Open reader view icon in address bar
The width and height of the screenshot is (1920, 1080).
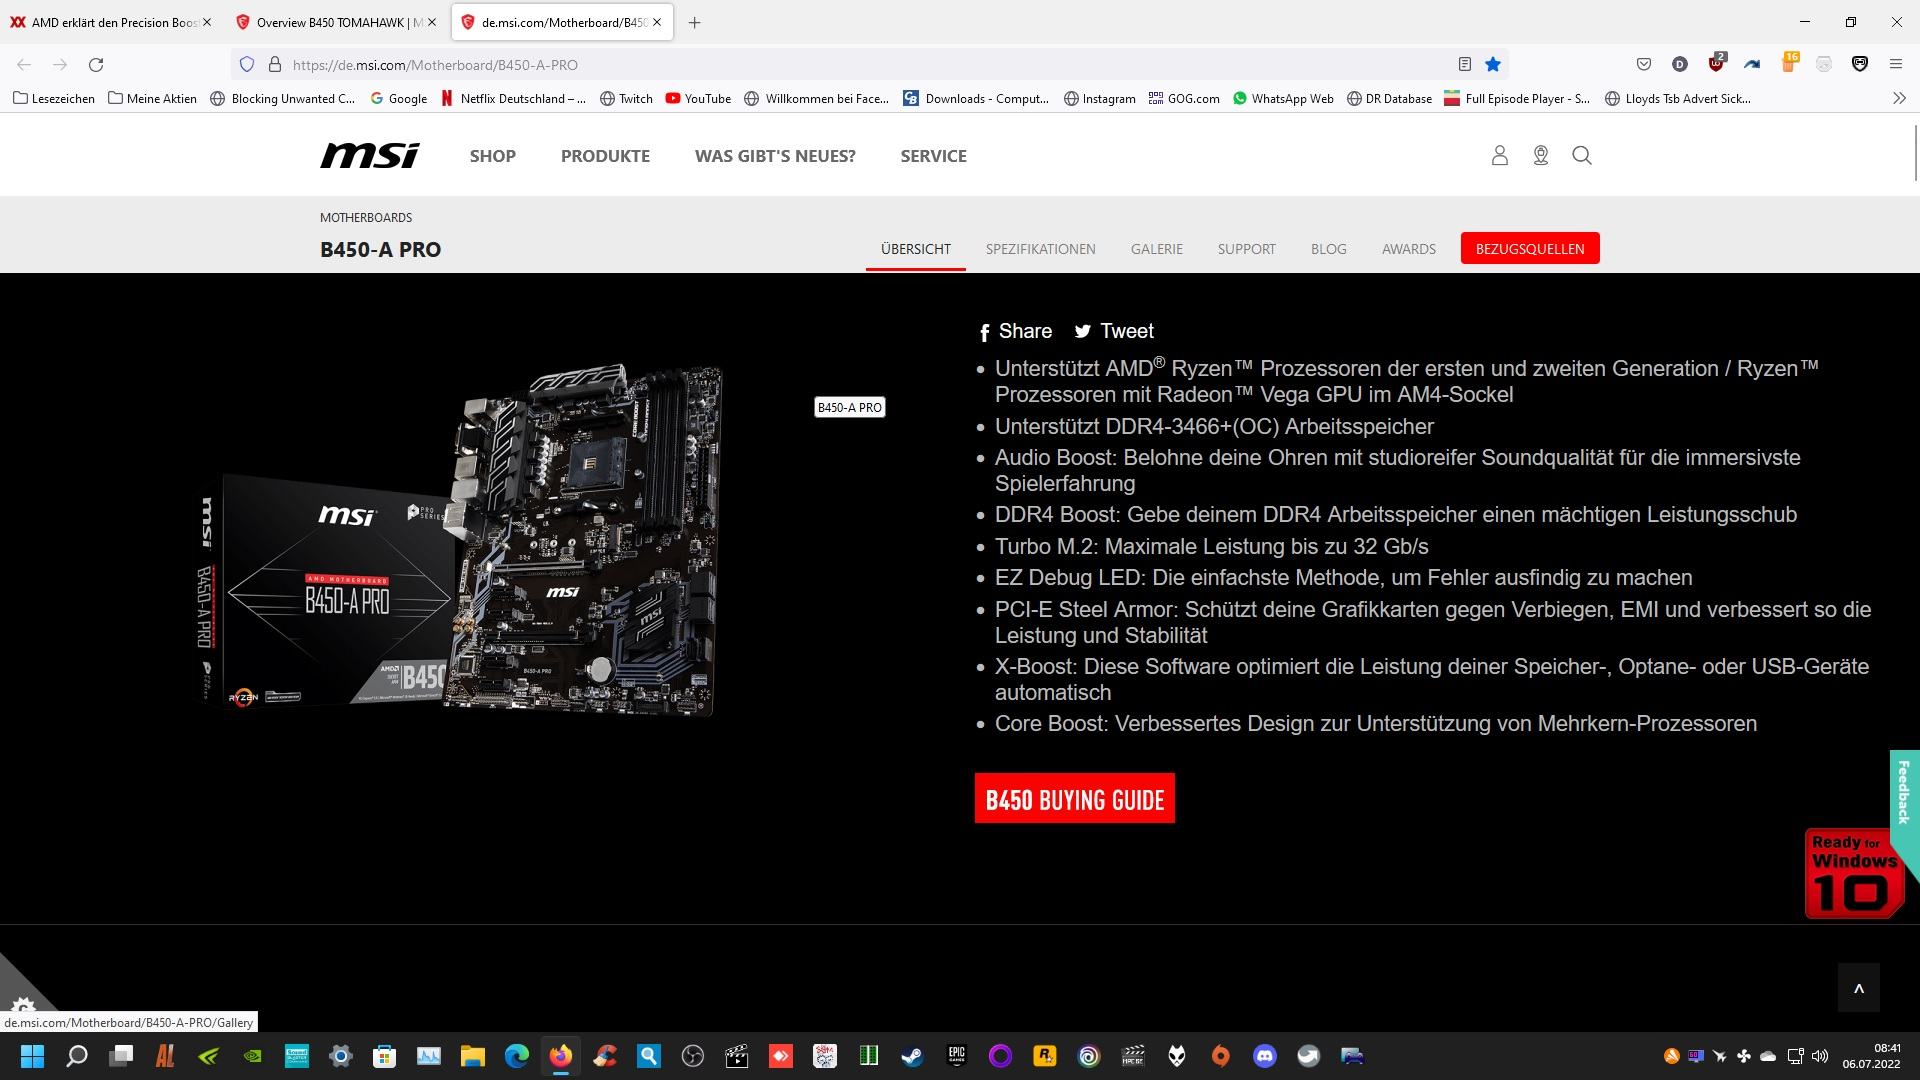pyautogui.click(x=1464, y=64)
